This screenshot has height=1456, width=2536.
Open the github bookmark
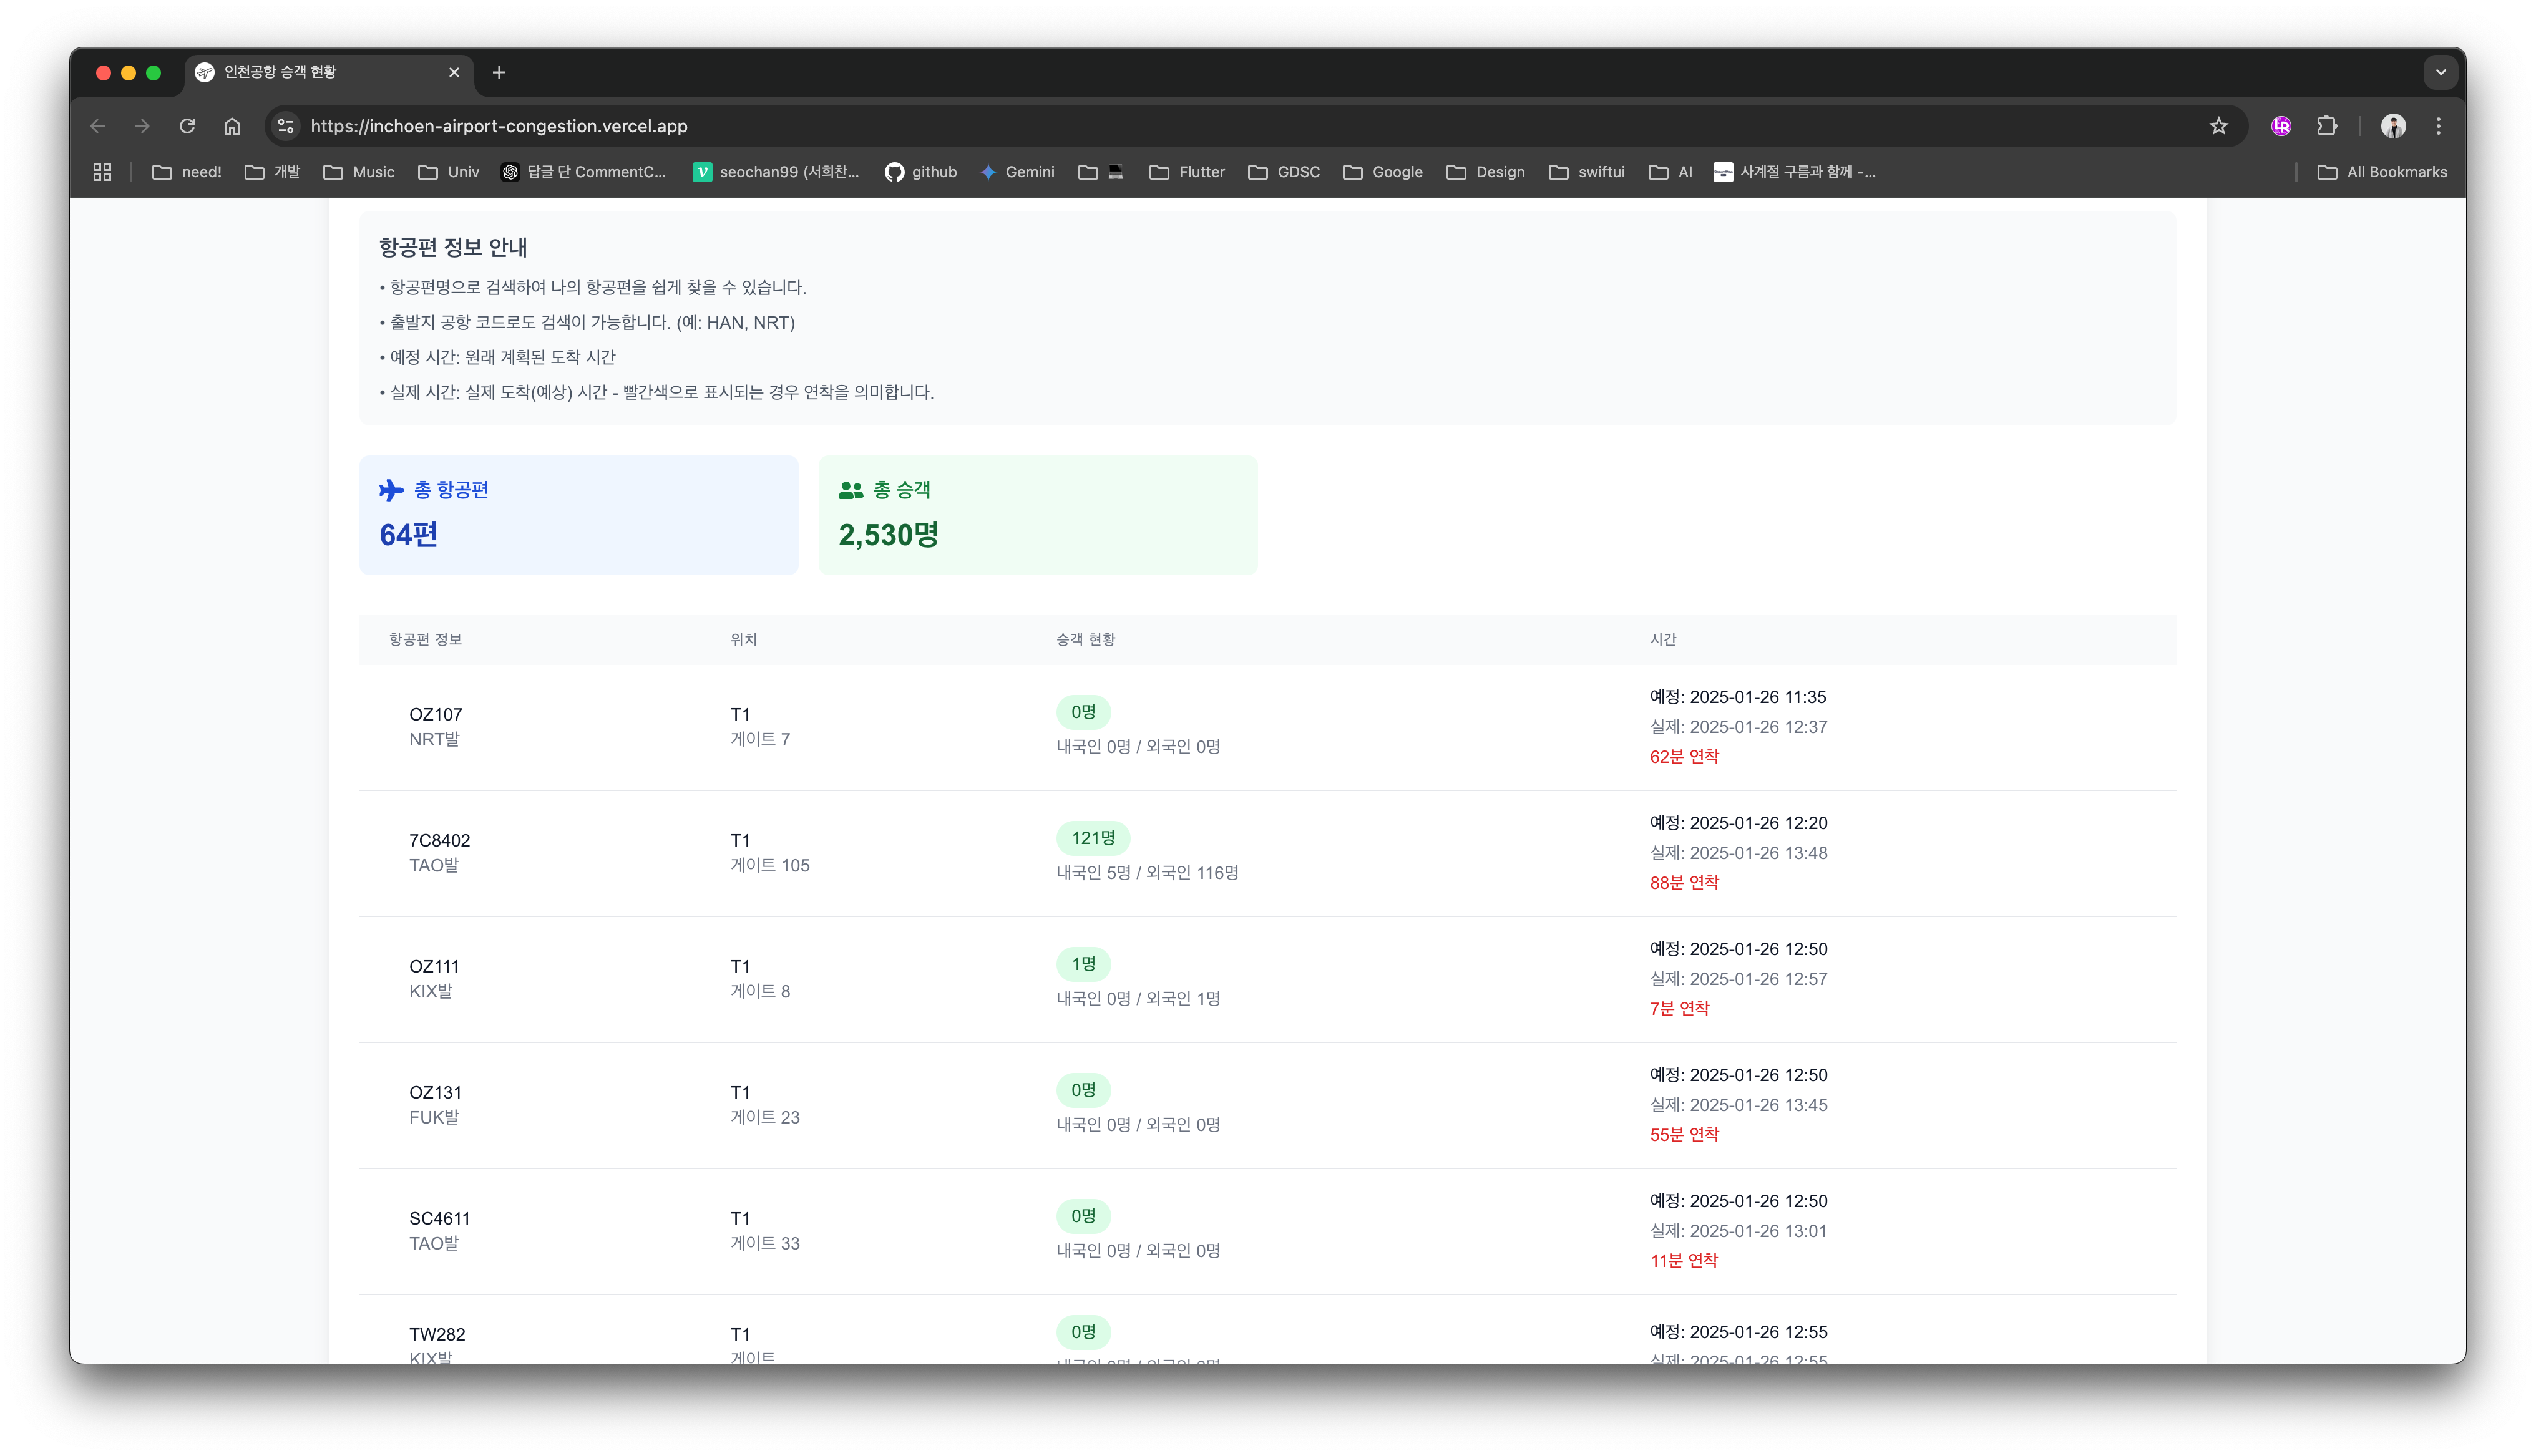coord(920,172)
